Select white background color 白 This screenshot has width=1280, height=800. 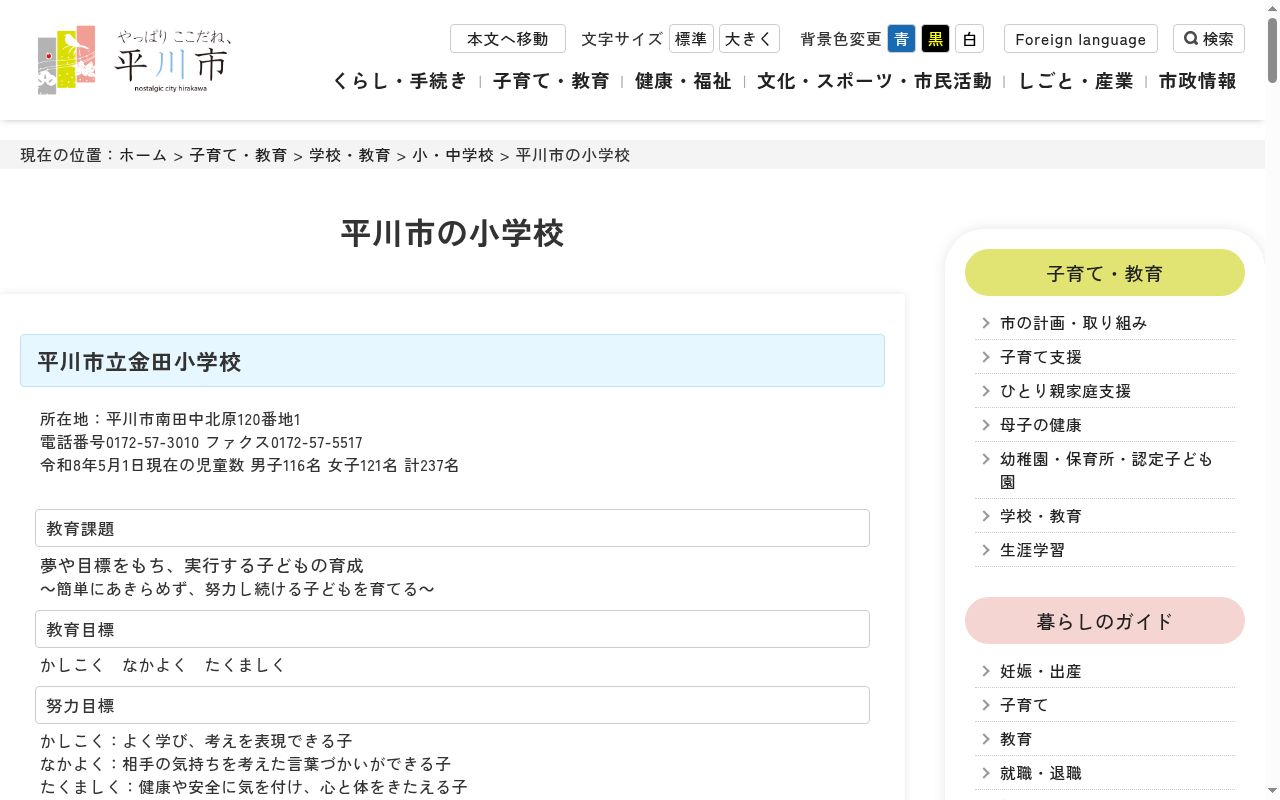point(969,39)
